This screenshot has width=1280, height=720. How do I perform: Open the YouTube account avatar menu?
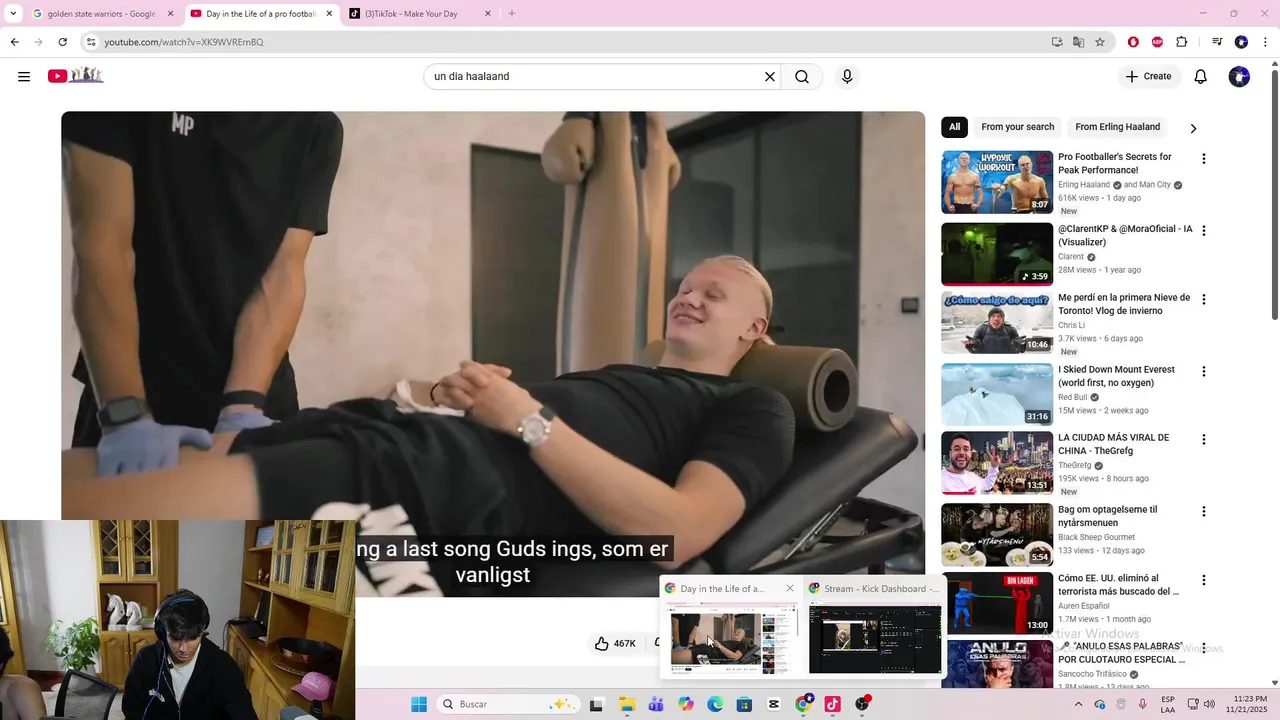(1239, 77)
